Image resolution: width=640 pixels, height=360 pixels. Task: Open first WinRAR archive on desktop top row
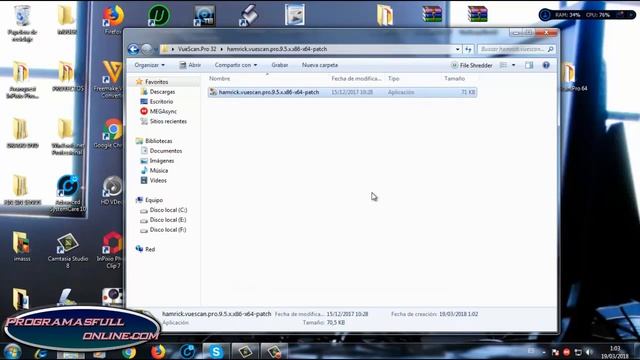point(432,14)
